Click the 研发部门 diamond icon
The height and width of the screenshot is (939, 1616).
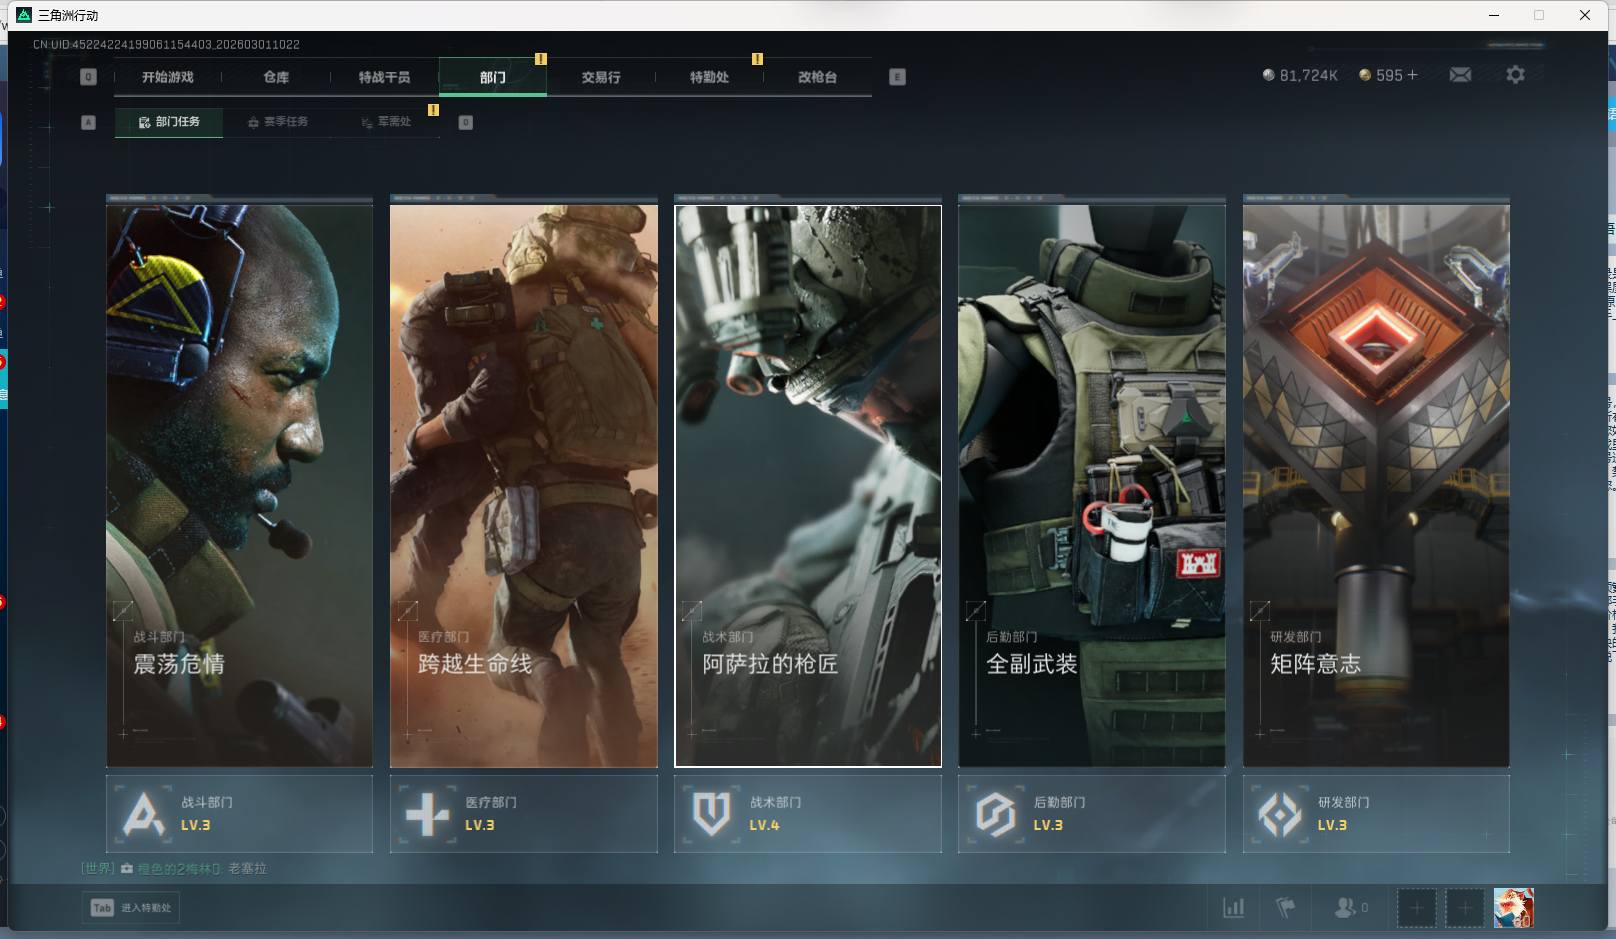pyautogui.click(x=1279, y=814)
